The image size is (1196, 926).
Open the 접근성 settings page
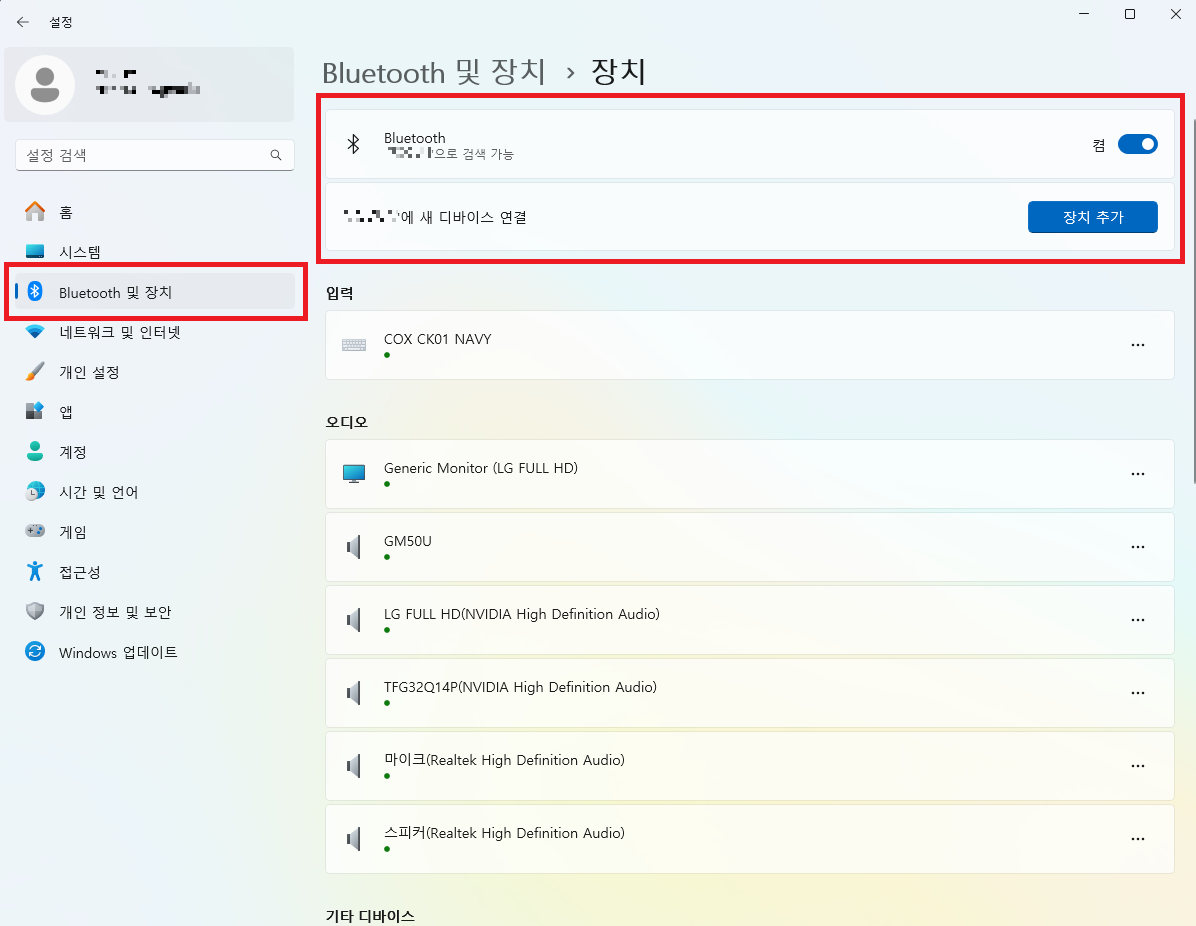(x=155, y=571)
